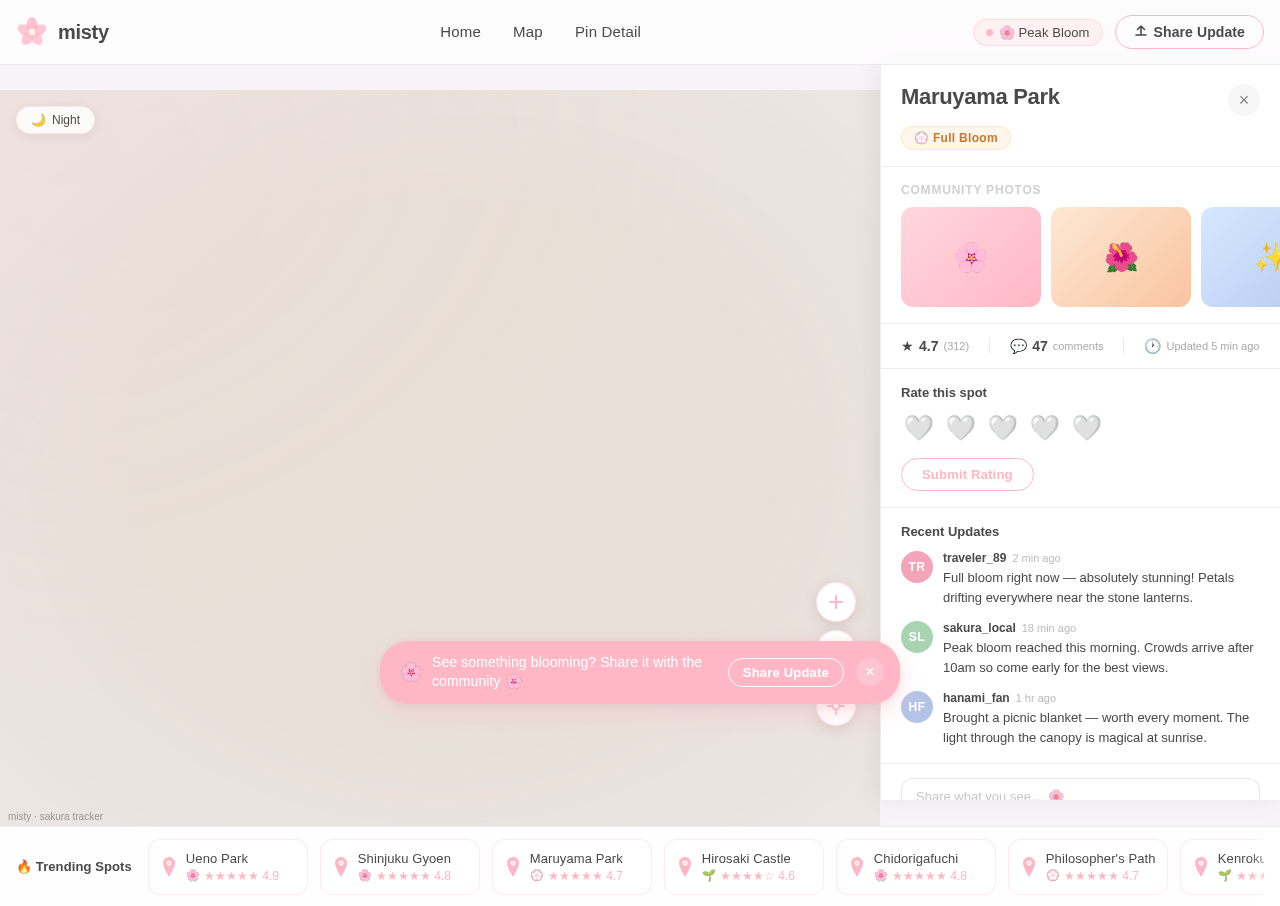Close the Maruyama Park detail panel
1280x906 pixels.
pyautogui.click(x=1244, y=100)
